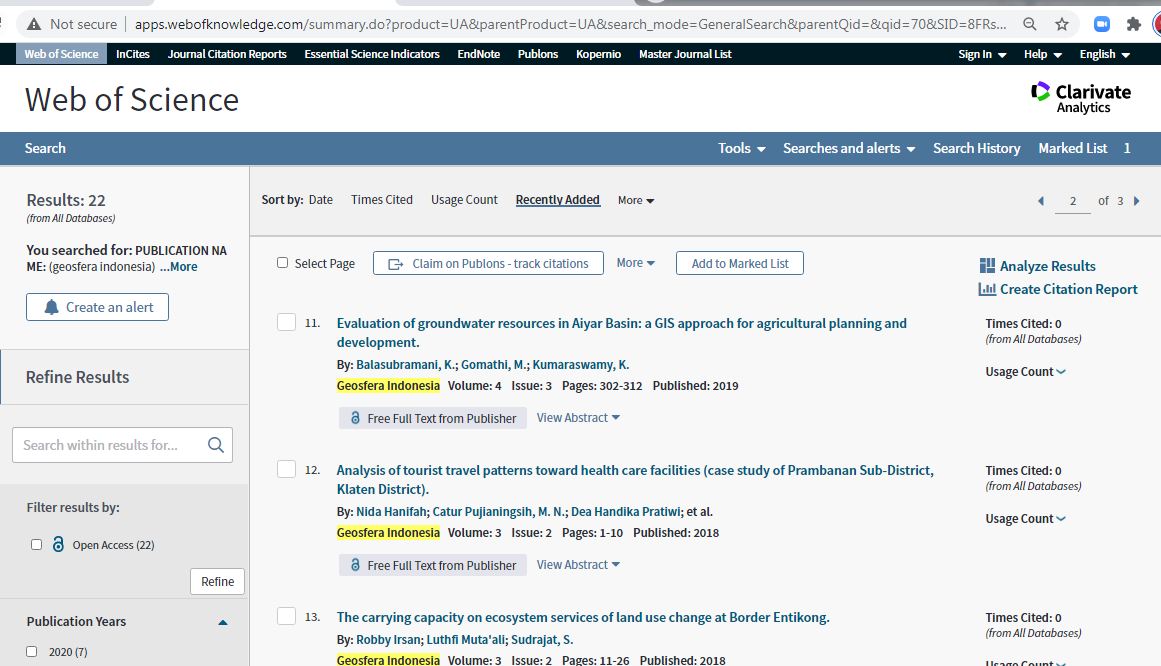Click the Create Citation Report bar-chart icon
The image size is (1161, 666).
pos(987,289)
